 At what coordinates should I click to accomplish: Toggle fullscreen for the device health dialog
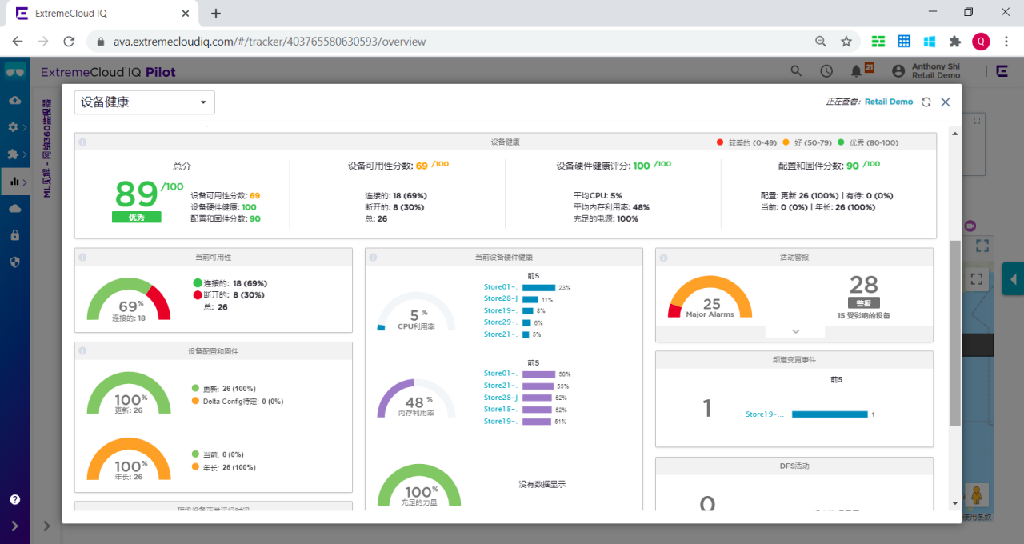coord(926,102)
